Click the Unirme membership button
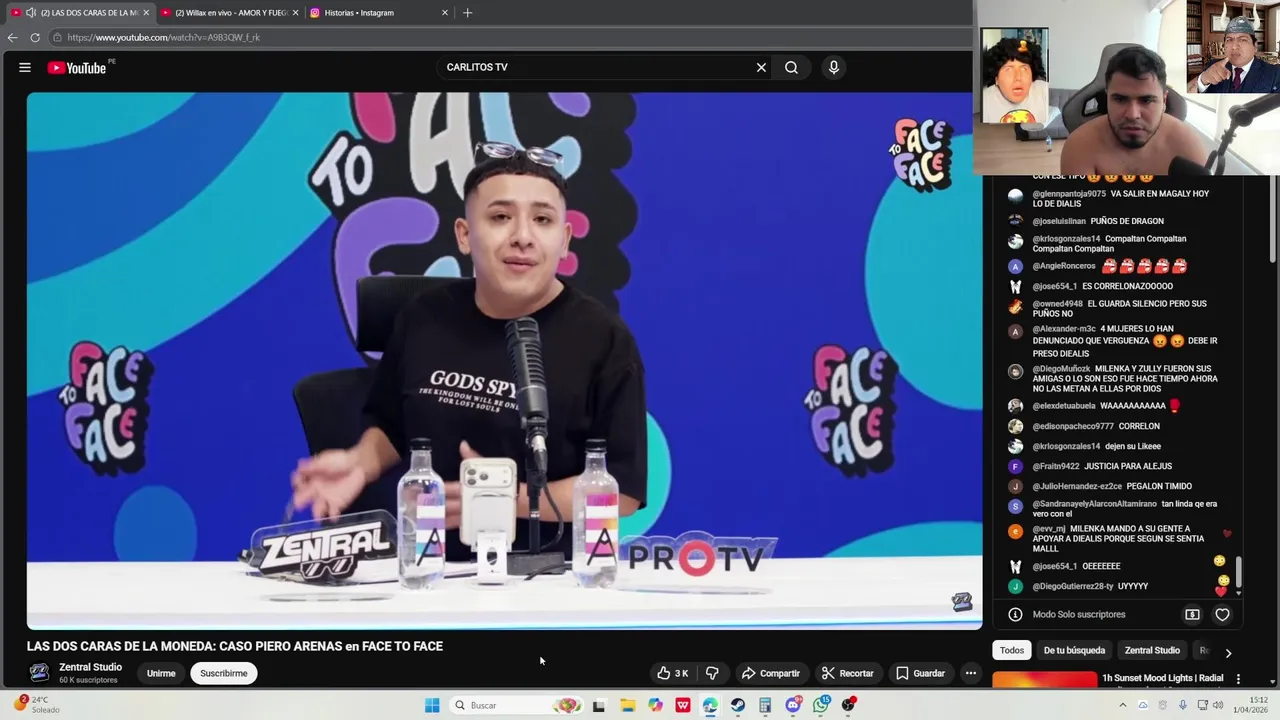The height and width of the screenshot is (720, 1280). point(161,673)
